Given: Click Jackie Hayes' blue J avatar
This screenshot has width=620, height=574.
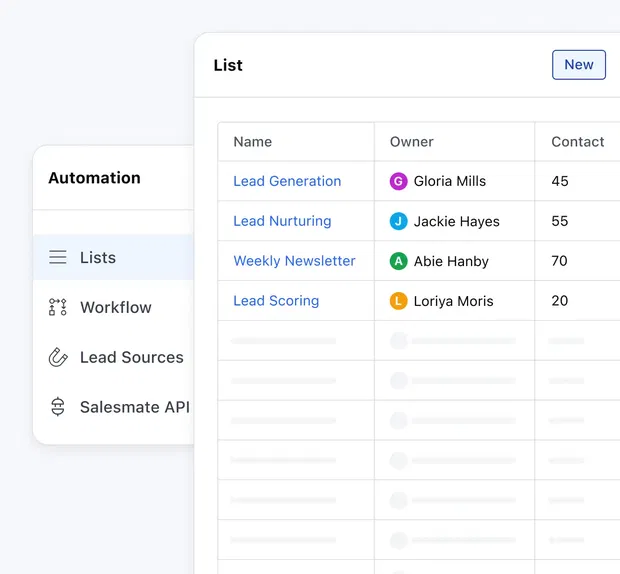Looking at the screenshot, I should (399, 221).
